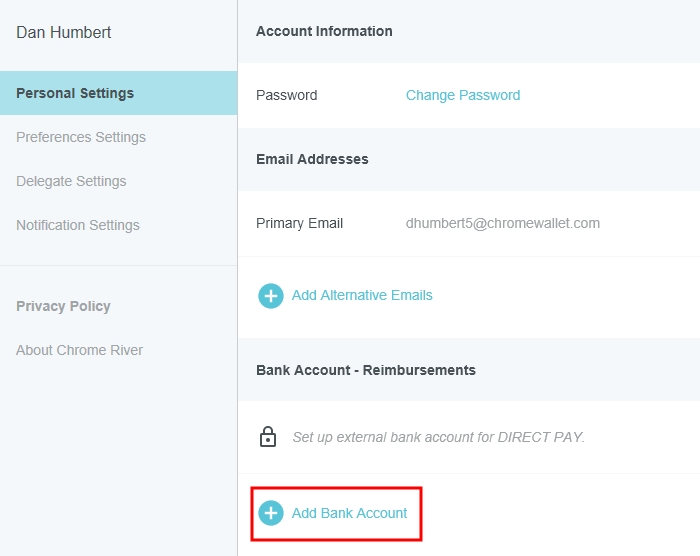
Task: Click the primary email address dhumbert5@chromewallet.com
Action: (x=503, y=223)
